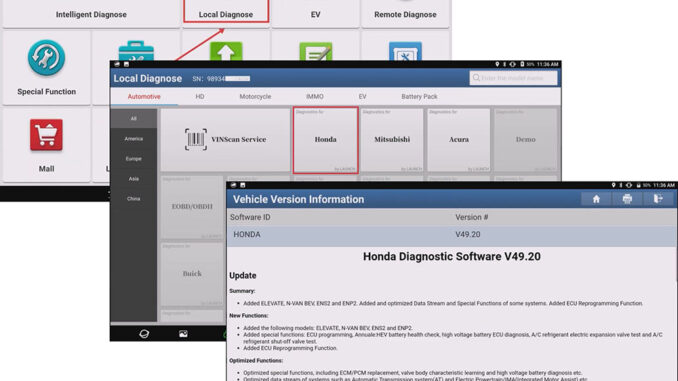Tap location icon in Local Diagnose status bar
Viewport: 678px width, 381px height.
click(x=497, y=64)
